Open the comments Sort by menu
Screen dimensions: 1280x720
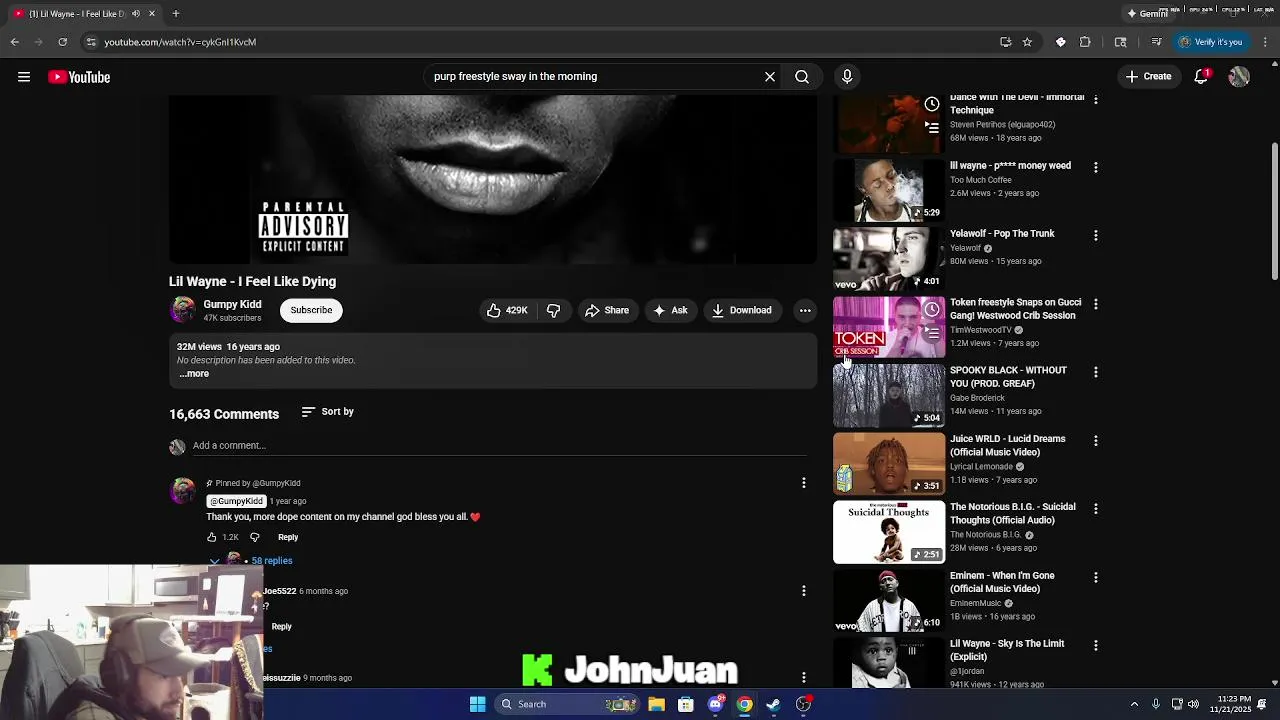pos(328,411)
